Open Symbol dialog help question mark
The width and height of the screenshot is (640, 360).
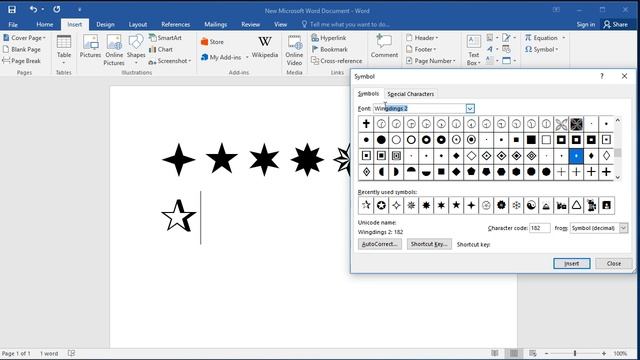tap(602, 76)
